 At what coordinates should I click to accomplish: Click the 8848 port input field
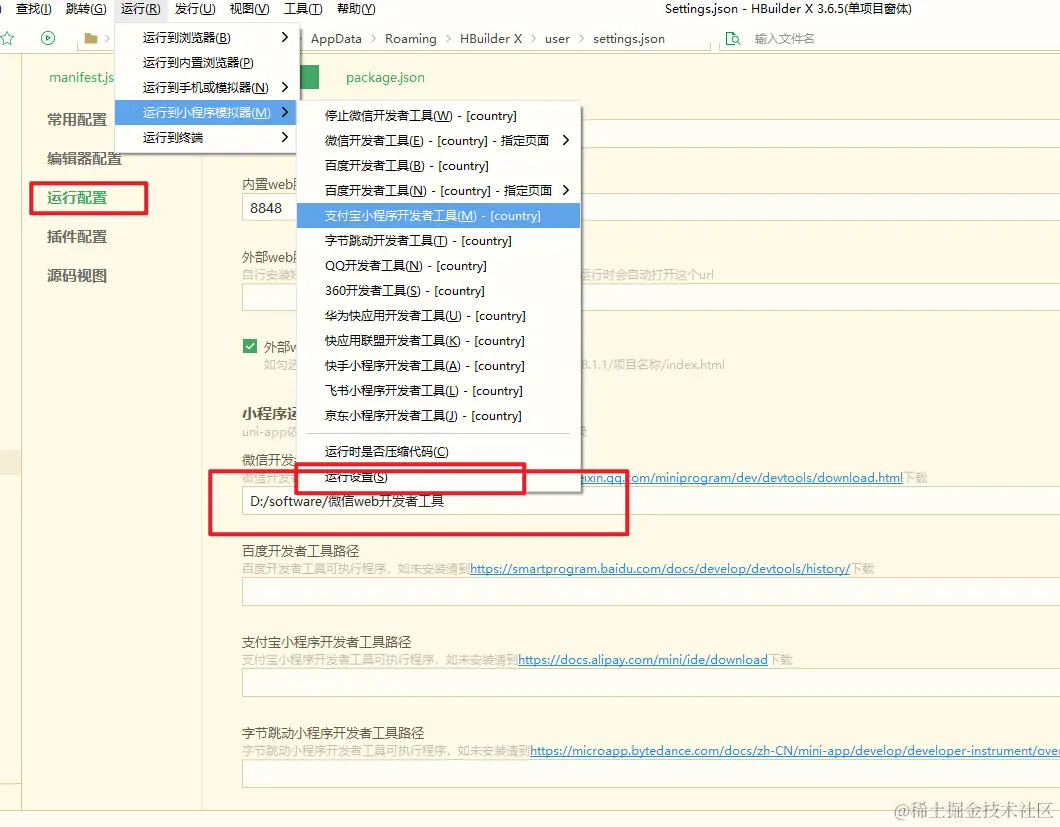pyautogui.click(x=269, y=208)
